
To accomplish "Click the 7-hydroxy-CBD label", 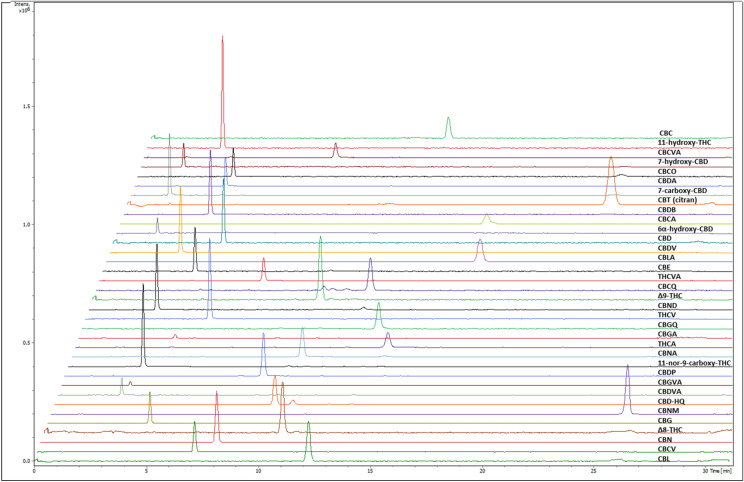I will (x=683, y=162).
